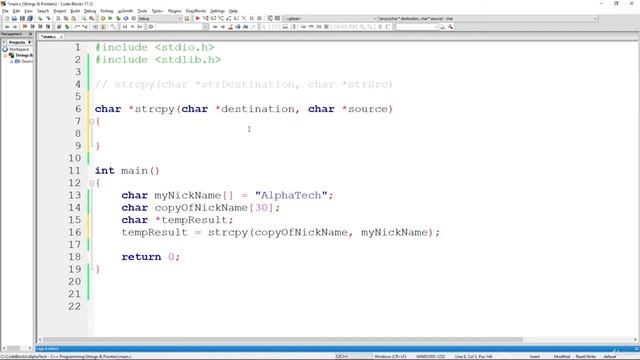Close the Management panel
This screenshot has height=360, width=640.
click(30, 34)
